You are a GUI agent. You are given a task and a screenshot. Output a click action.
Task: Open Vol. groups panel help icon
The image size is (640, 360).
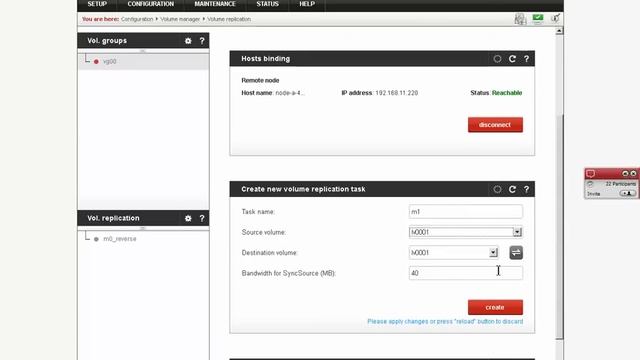pyautogui.click(x=202, y=41)
